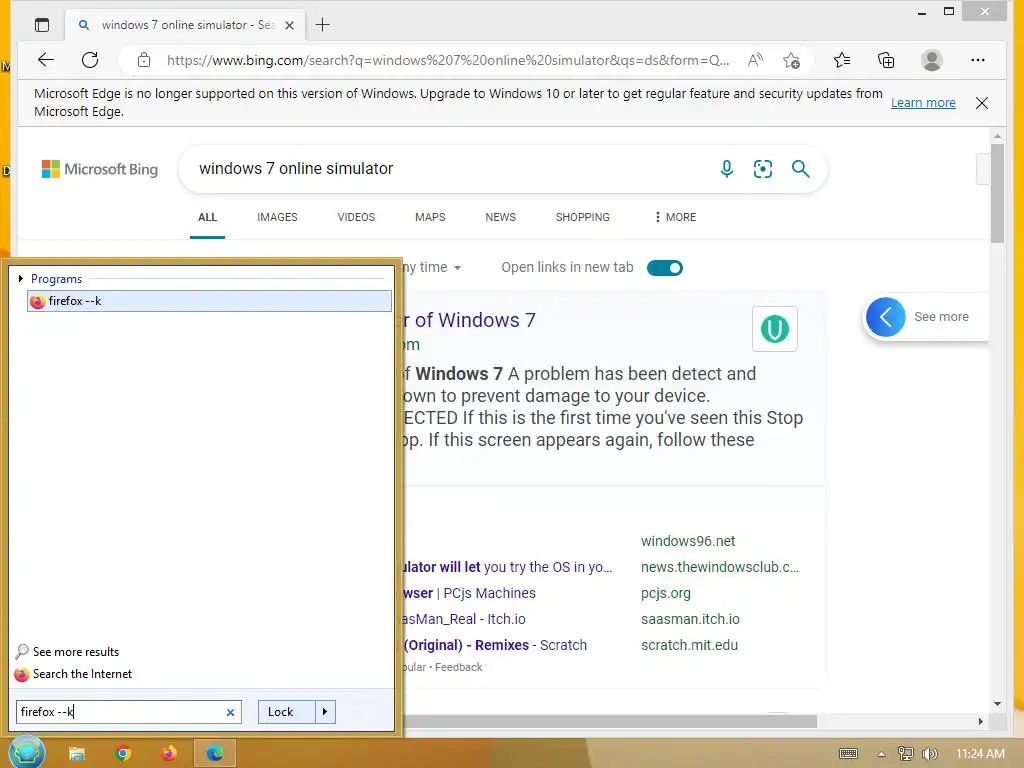Toggle Open links in new tab switch
1024x768 pixels.
tap(665, 268)
